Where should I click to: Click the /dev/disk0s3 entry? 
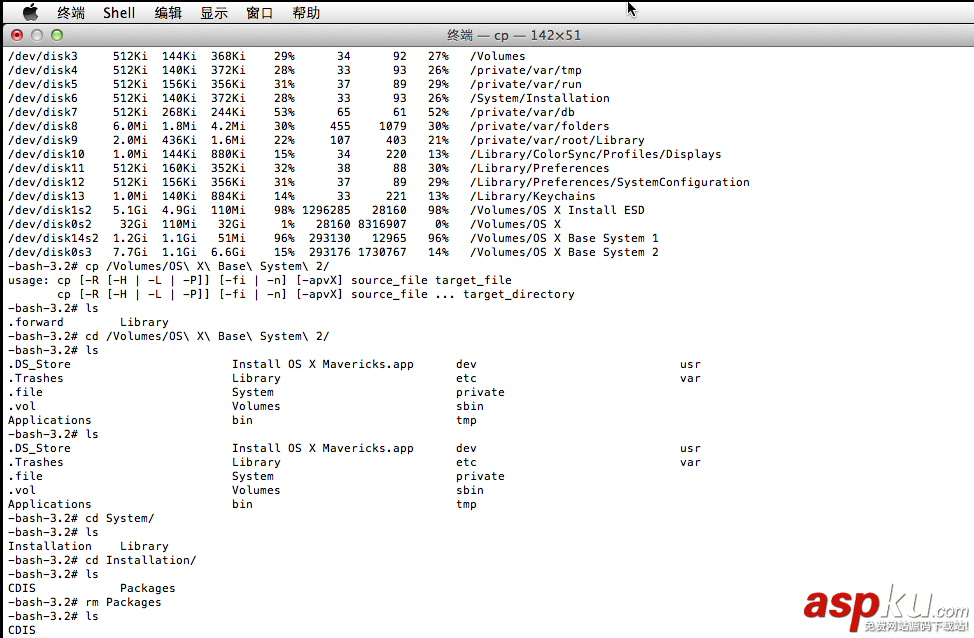tap(50, 252)
